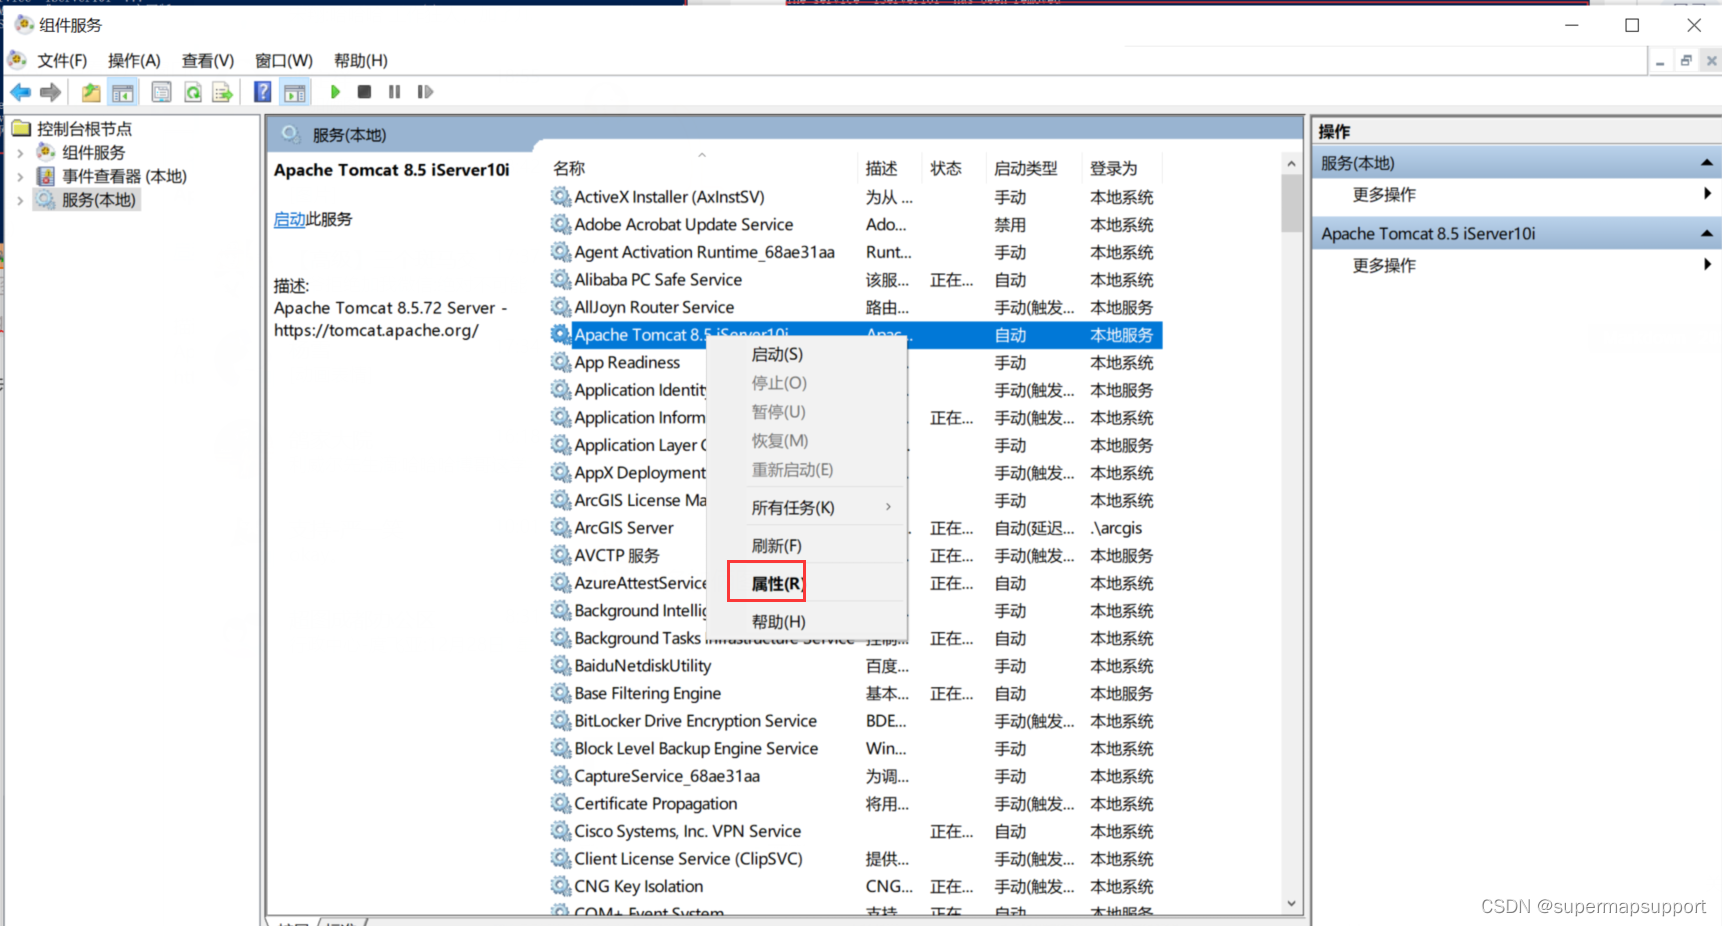Restore the inner MDI child window
Viewport: 1722px width, 926px height.
pyautogui.click(x=1686, y=61)
